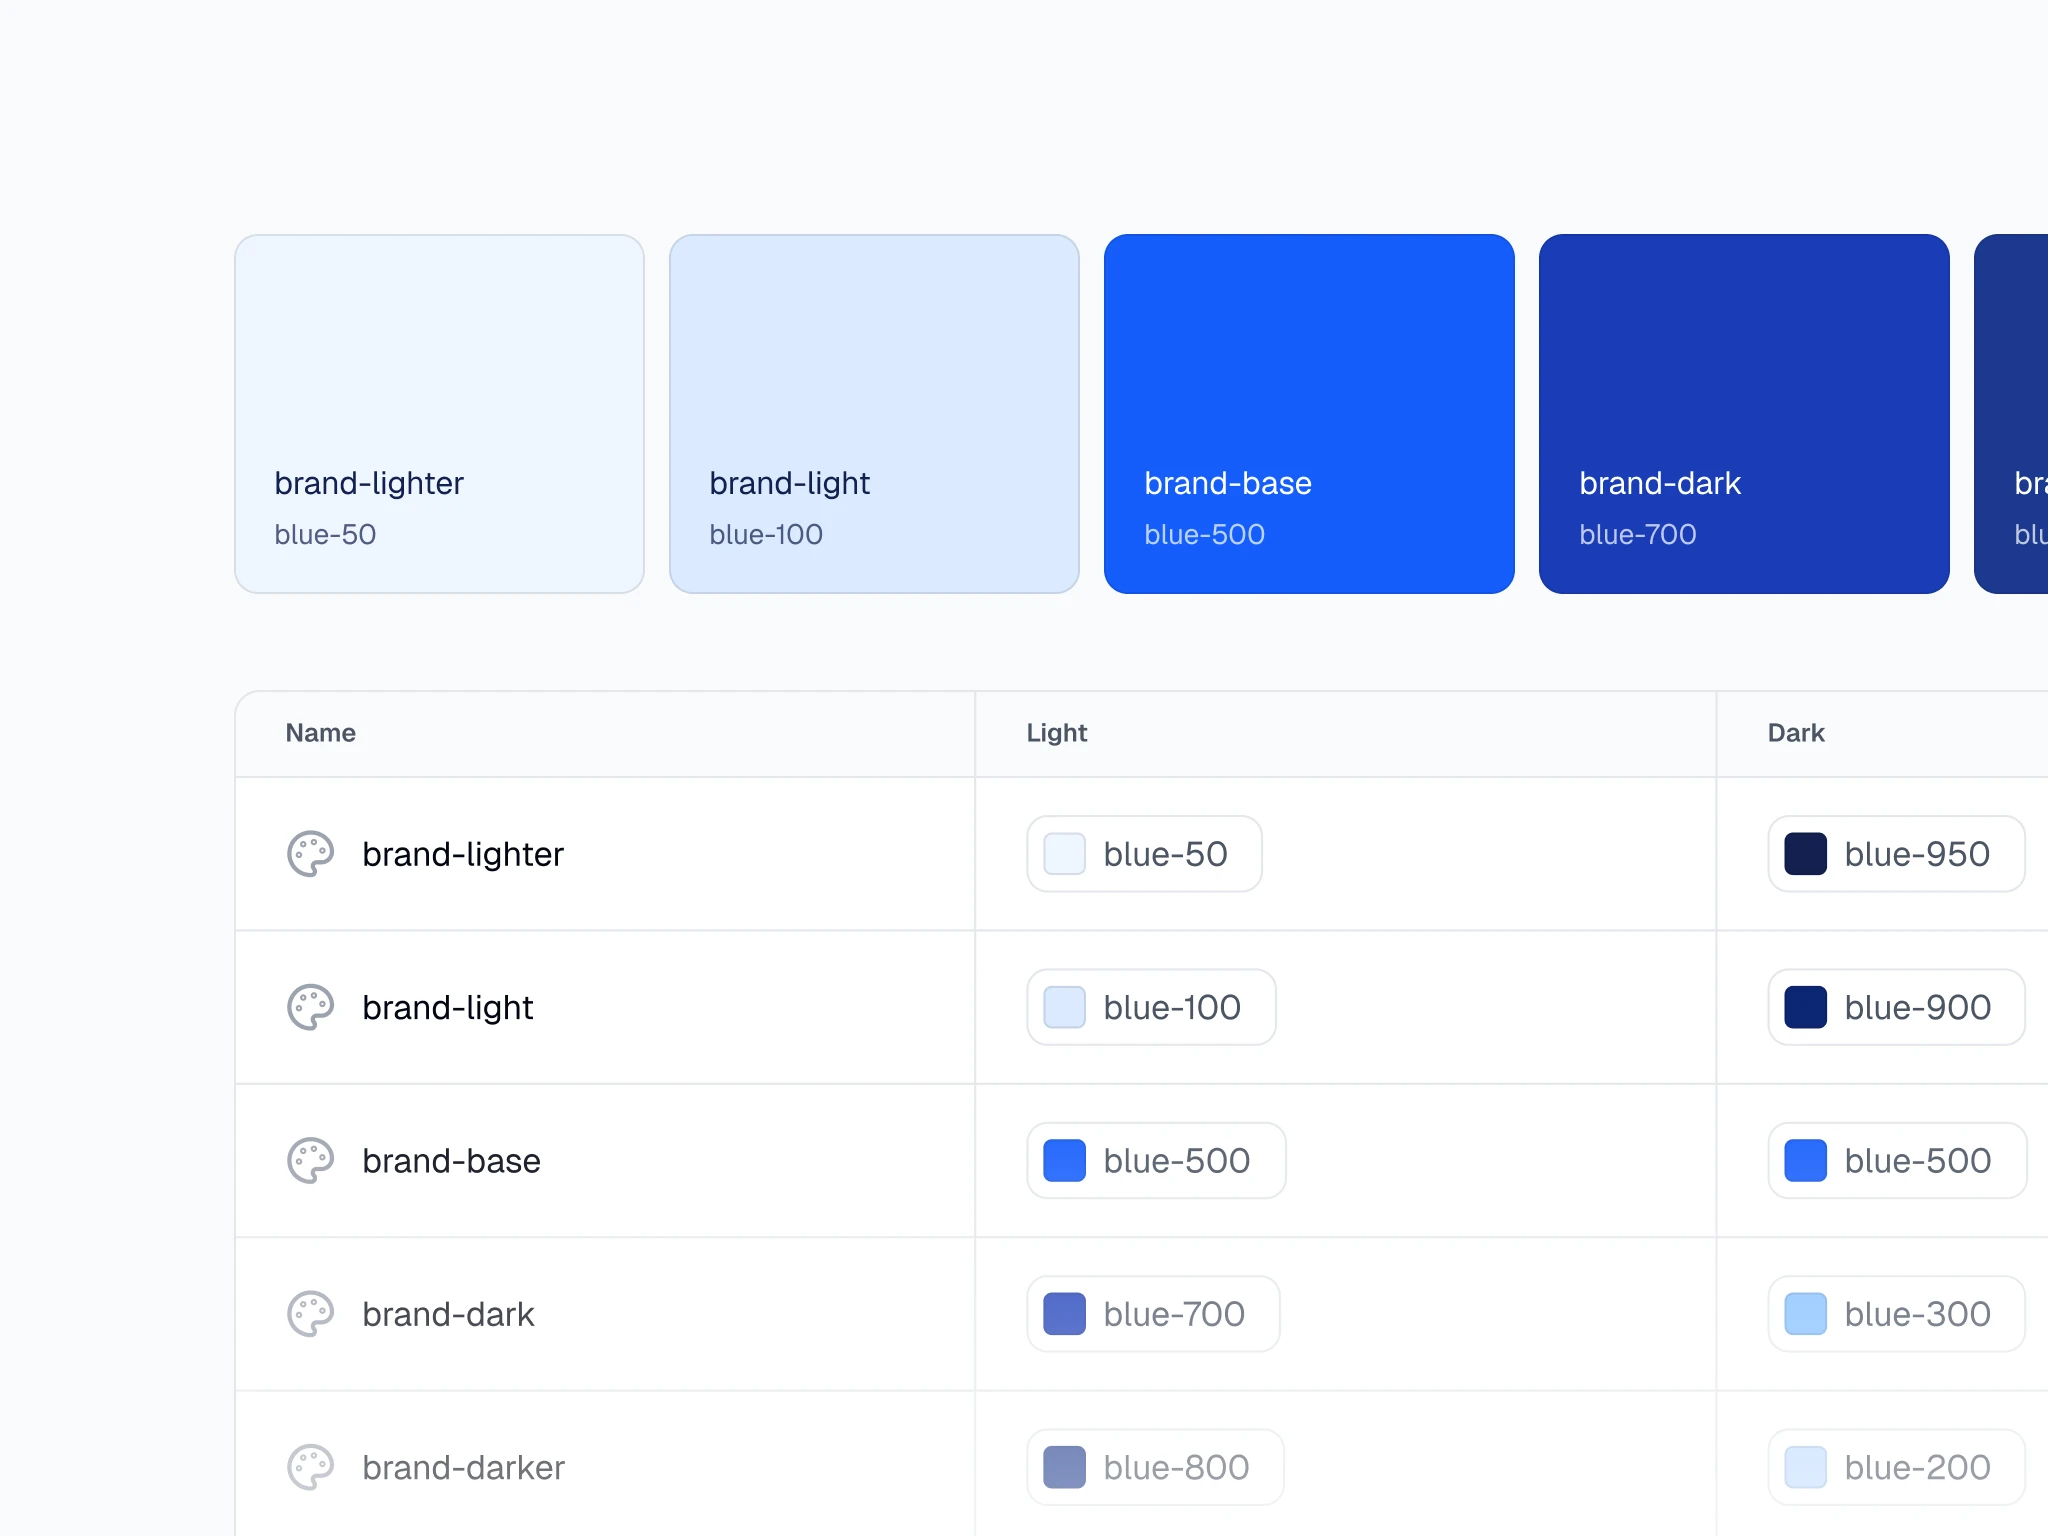Click palette icon beside brand-darker row
2048x1536 pixels.
310,1467
